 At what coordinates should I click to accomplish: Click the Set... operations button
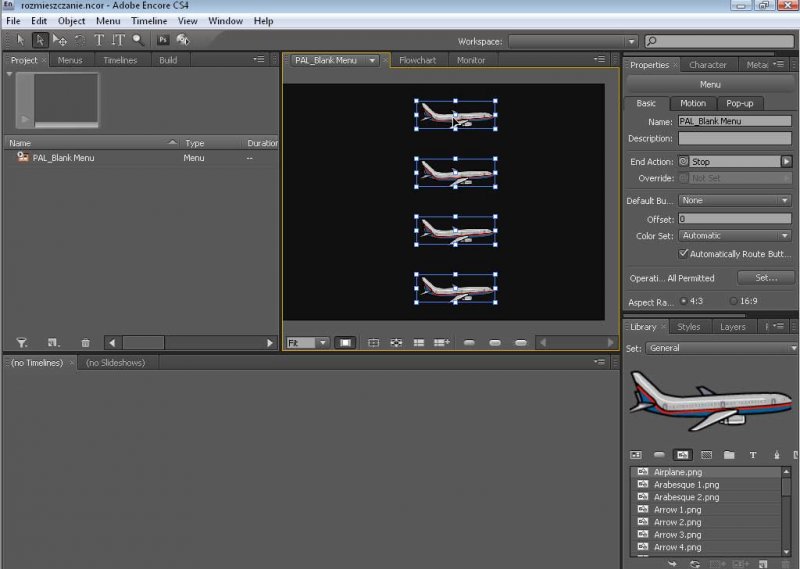point(765,278)
